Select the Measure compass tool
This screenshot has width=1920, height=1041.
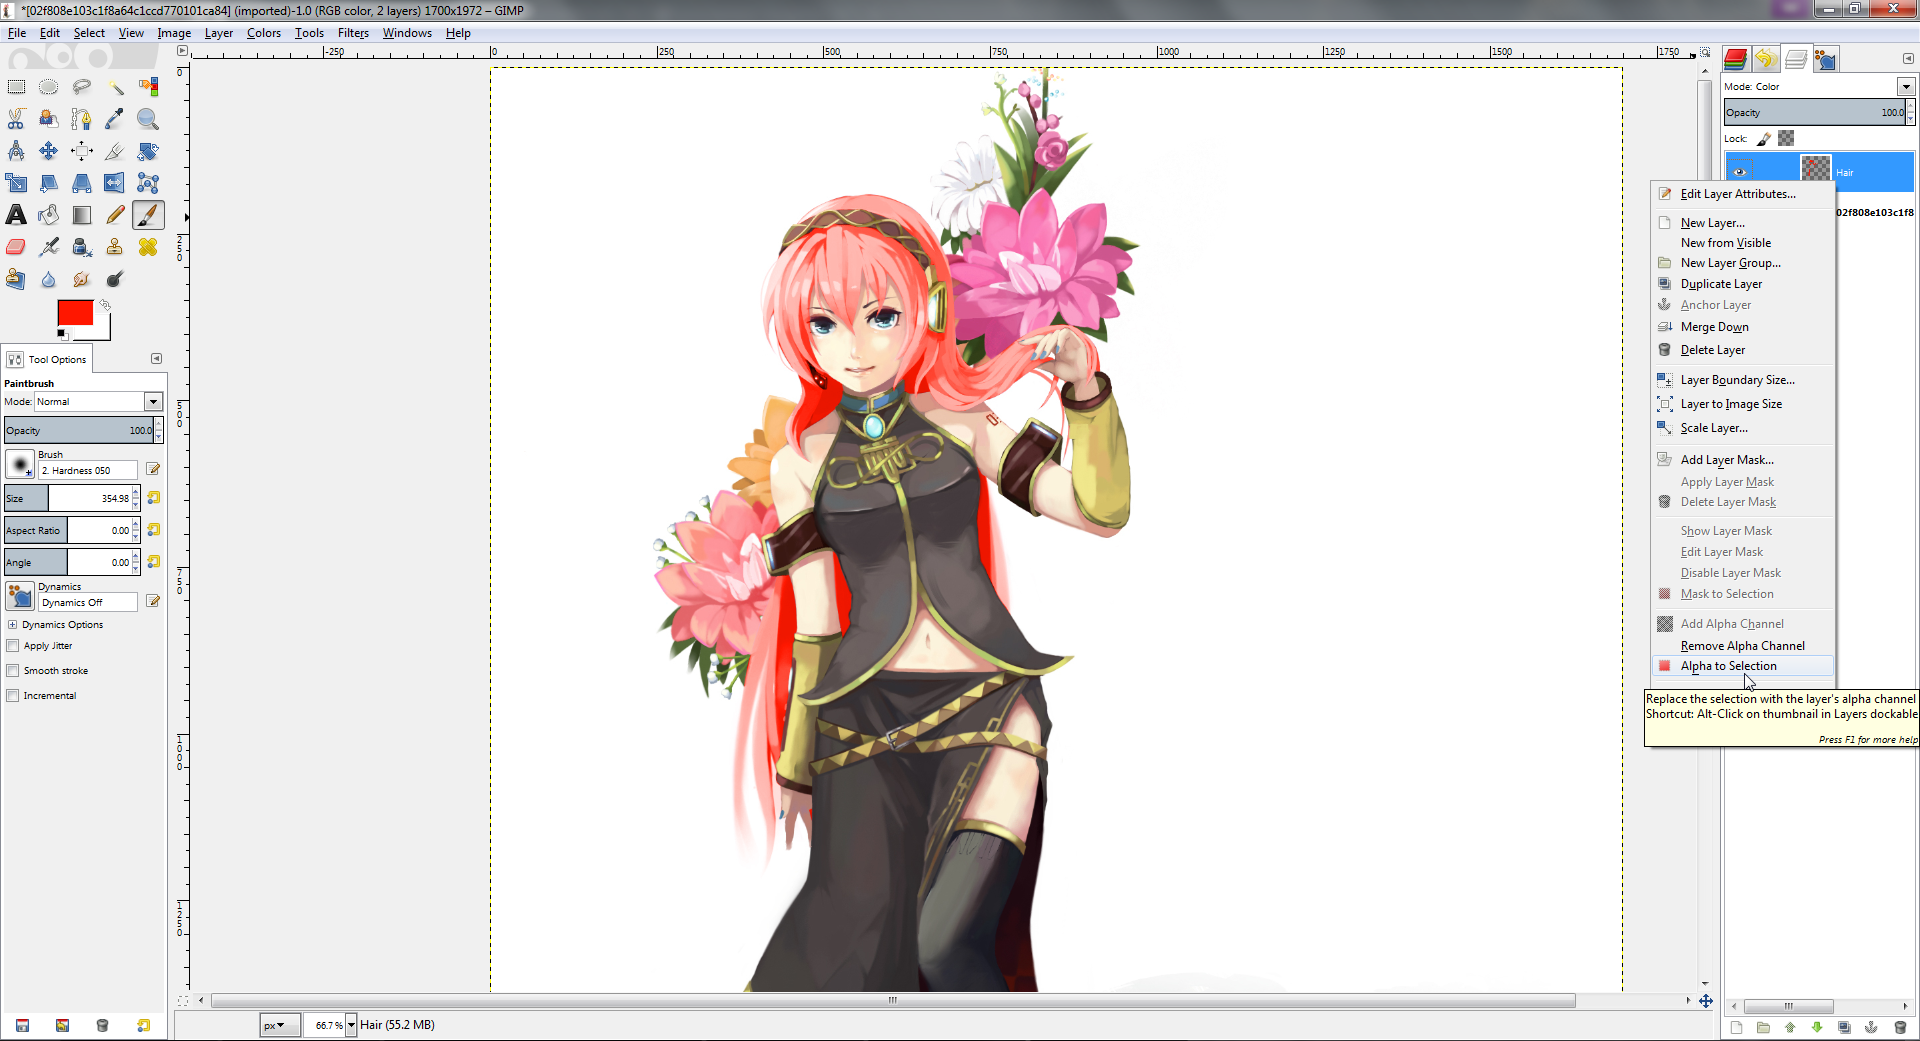coord(16,151)
